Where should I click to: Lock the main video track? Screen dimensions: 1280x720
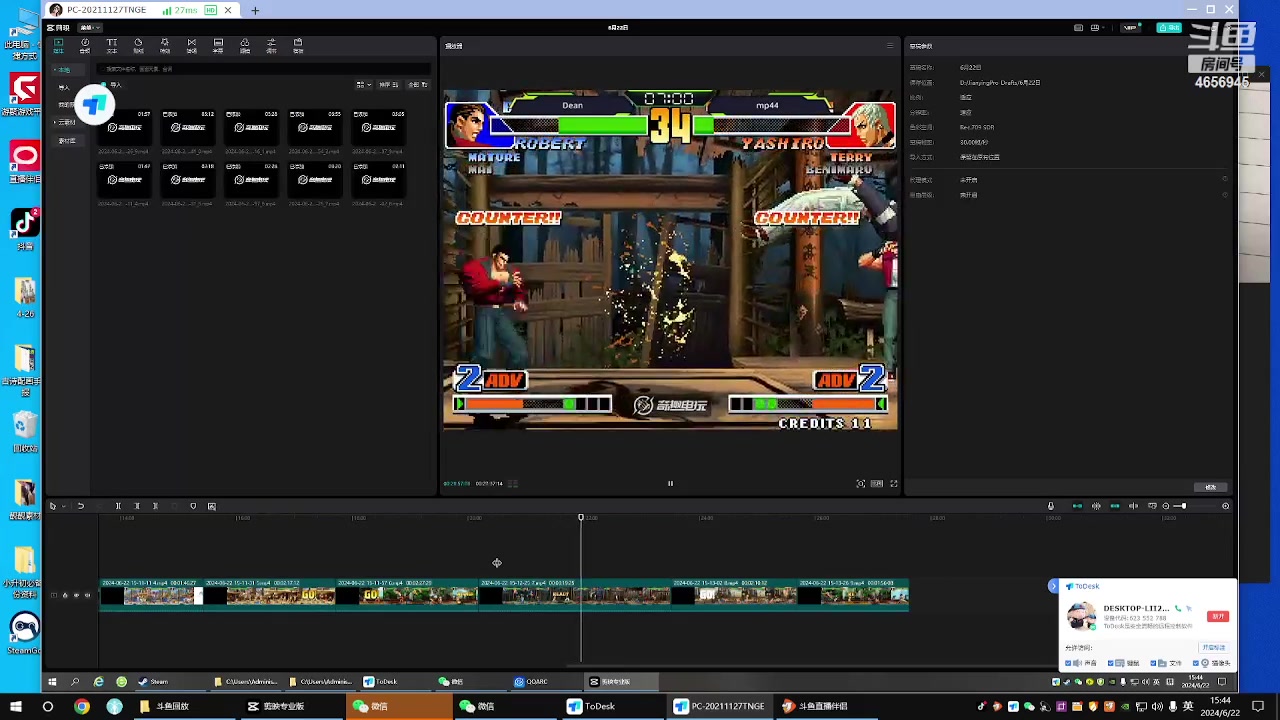(x=65, y=595)
